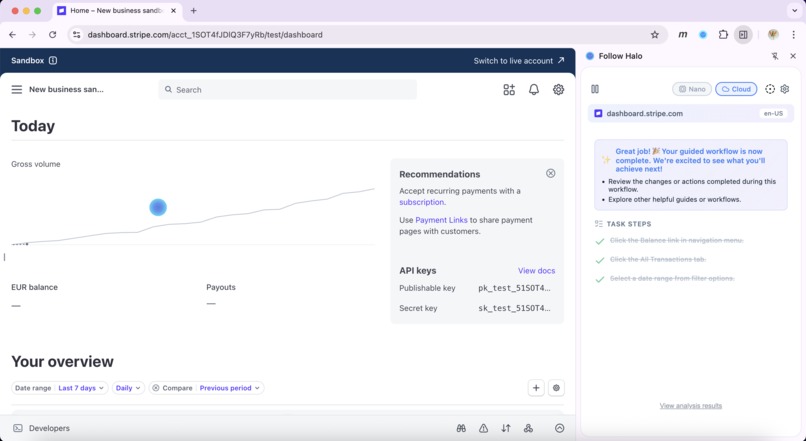This screenshot has height=441, width=806.
Task: Open Chrome three-dot menu
Action: point(794,35)
